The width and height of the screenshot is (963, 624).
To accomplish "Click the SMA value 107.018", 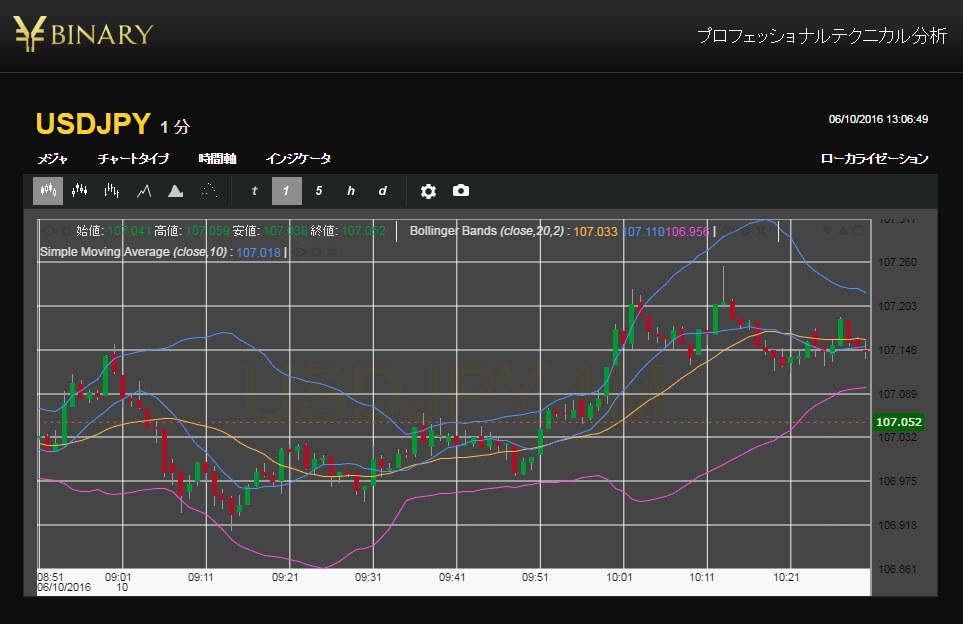I will [x=259, y=252].
